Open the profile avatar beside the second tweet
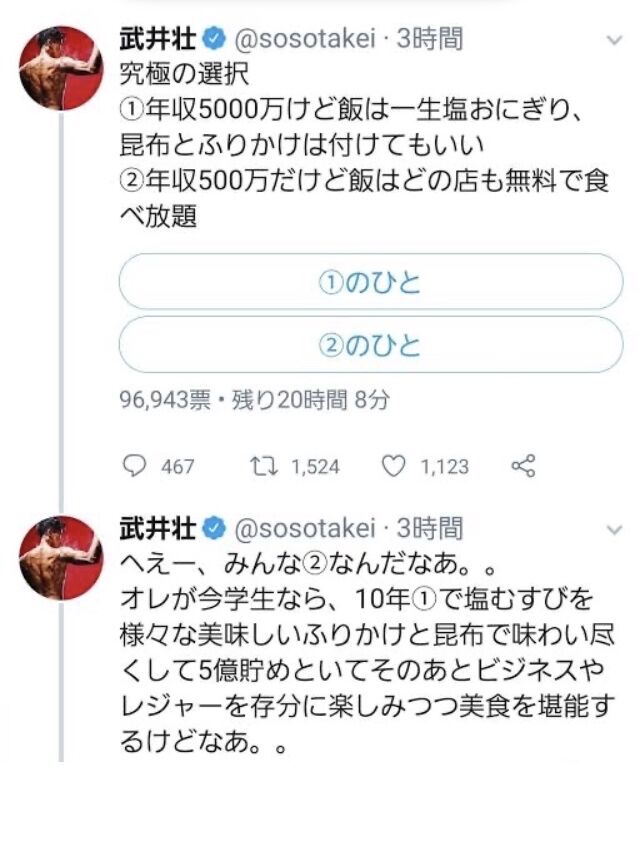The height and width of the screenshot is (845, 640). tap(61, 558)
